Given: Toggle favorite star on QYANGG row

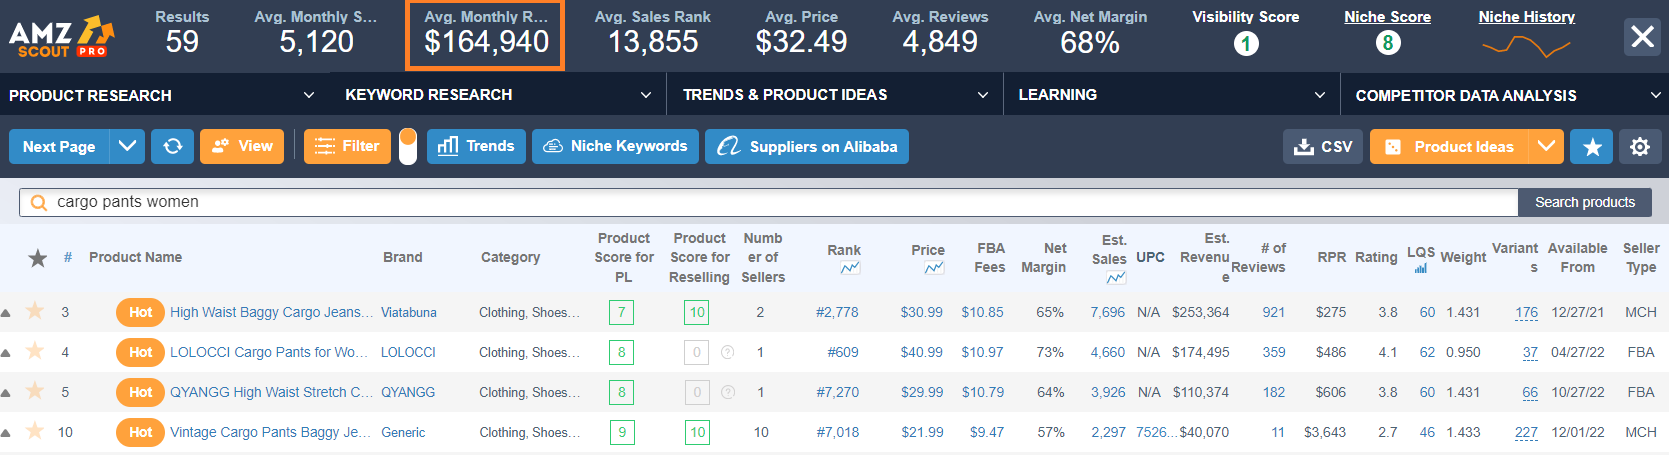Looking at the screenshot, I should [x=35, y=391].
